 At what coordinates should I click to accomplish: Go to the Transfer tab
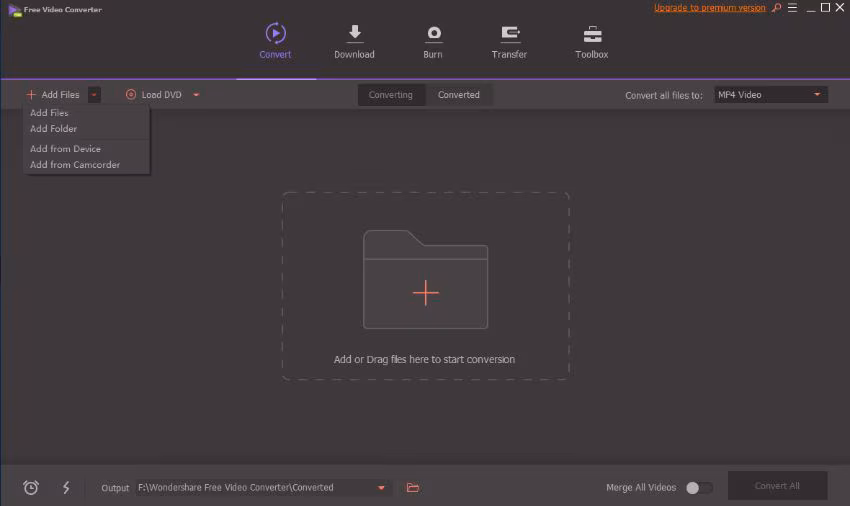coord(510,41)
